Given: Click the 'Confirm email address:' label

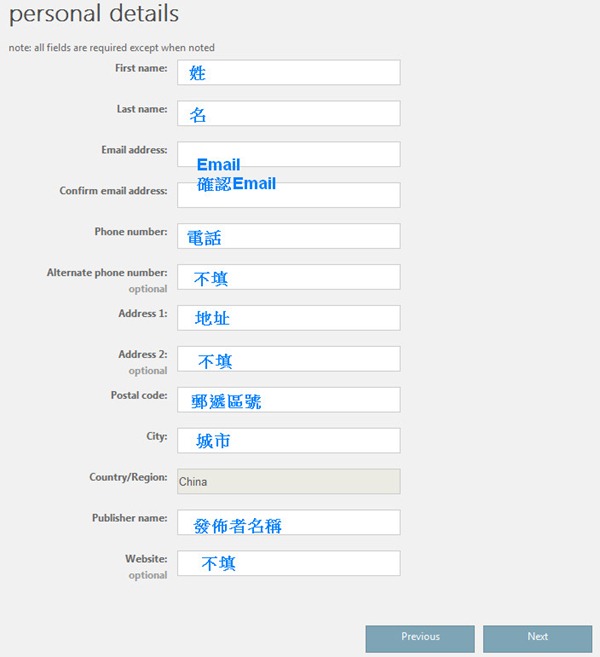Looking at the screenshot, I should click(x=113, y=191).
